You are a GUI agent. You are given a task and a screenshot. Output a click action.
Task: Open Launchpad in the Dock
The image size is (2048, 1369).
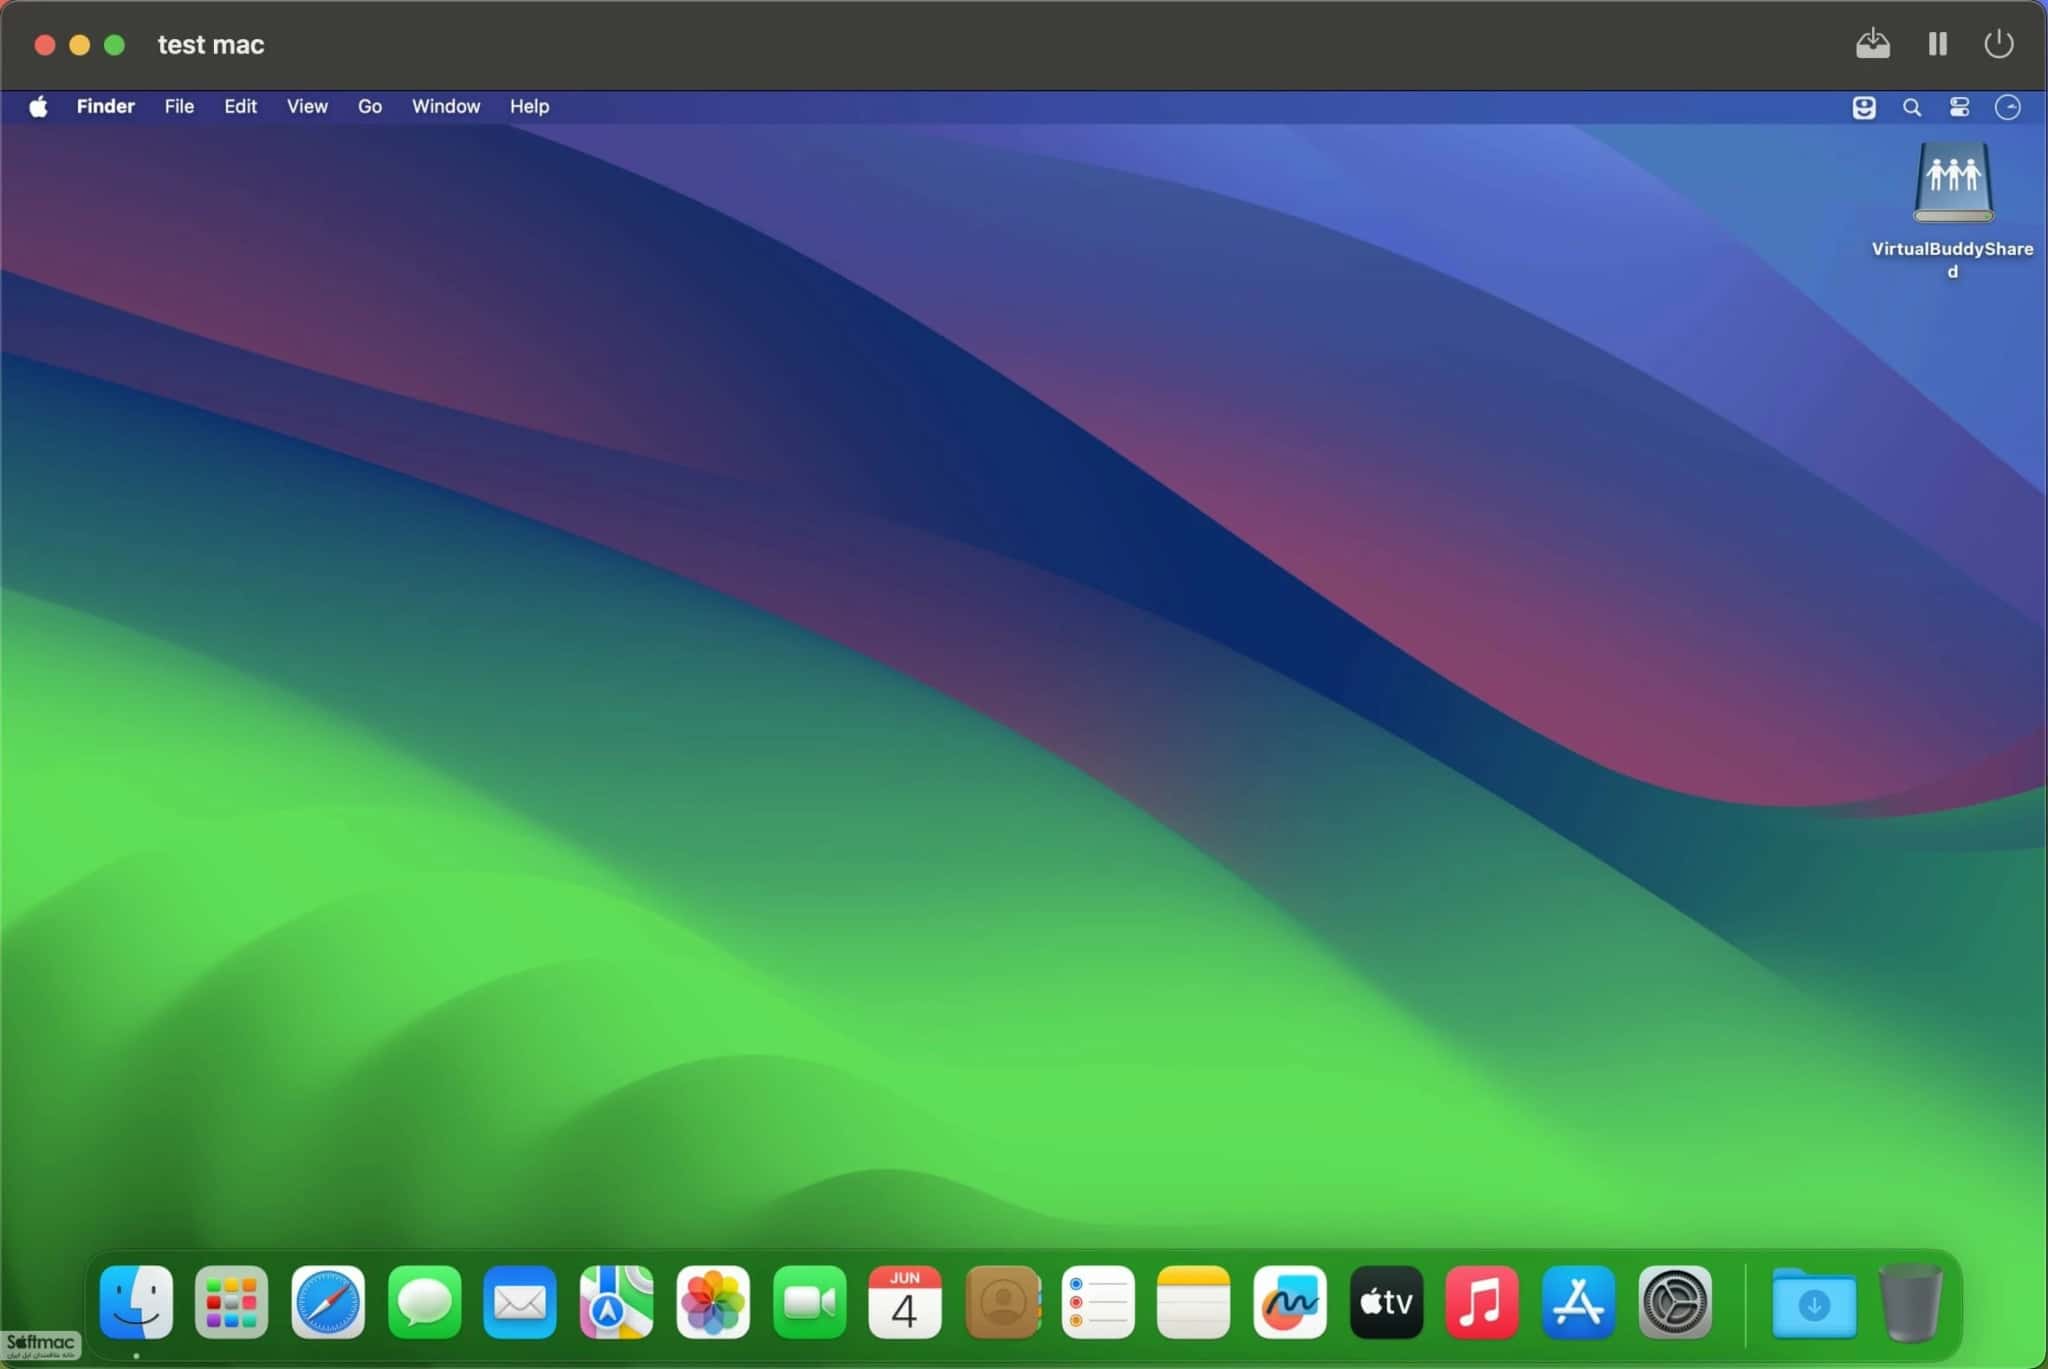tap(231, 1302)
